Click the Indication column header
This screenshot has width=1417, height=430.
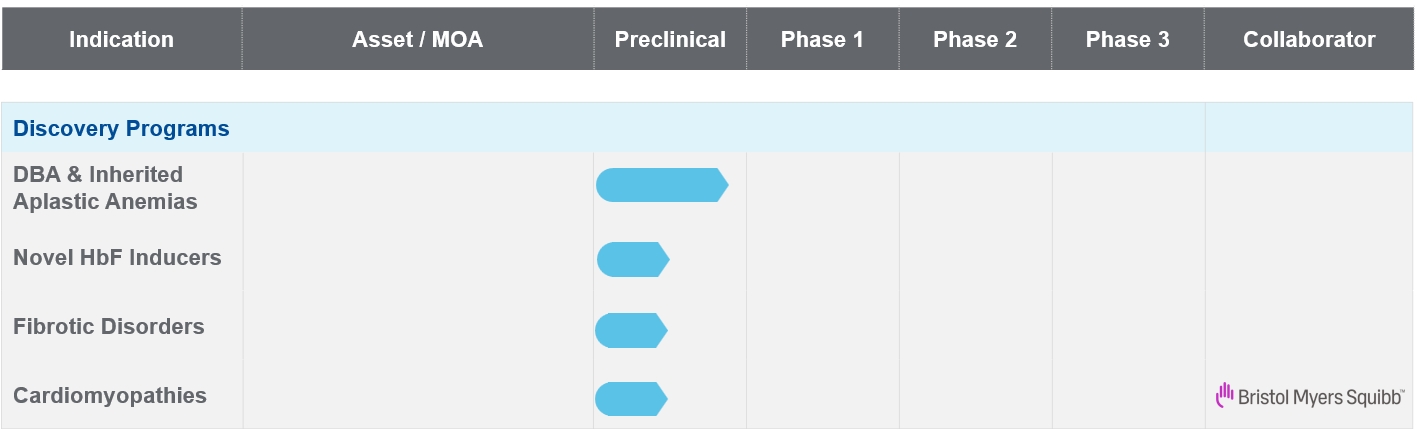click(121, 40)
